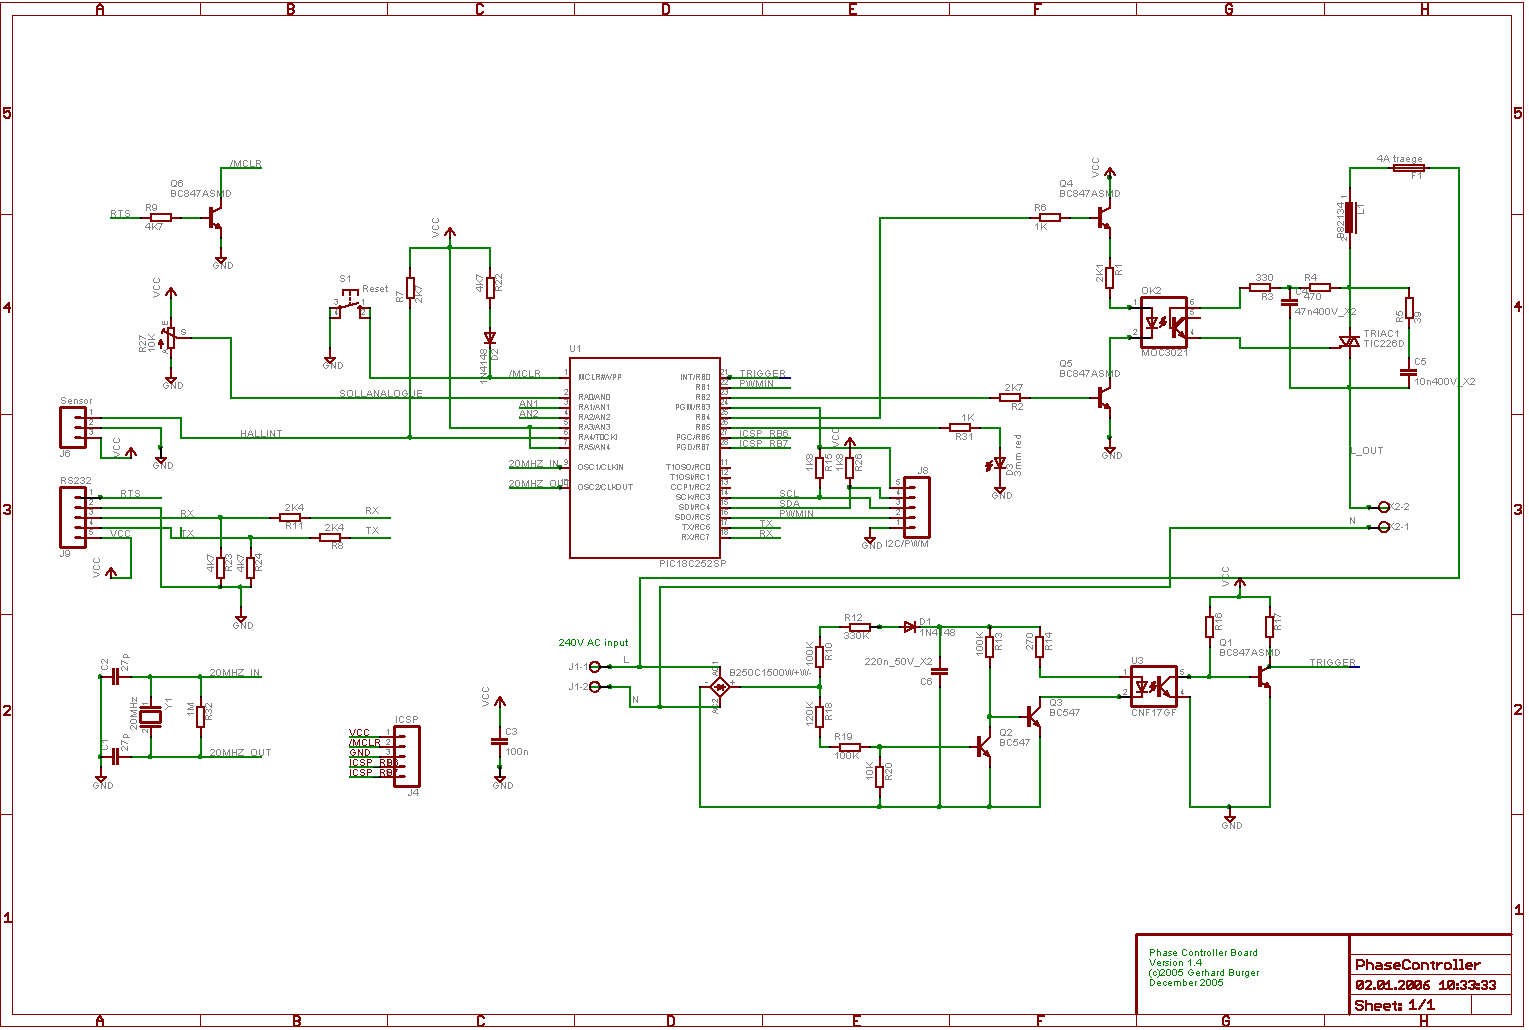Click the J4 ICSP header connector
The width and height of the screenshot is (1529, 1030).
[408, 755]
